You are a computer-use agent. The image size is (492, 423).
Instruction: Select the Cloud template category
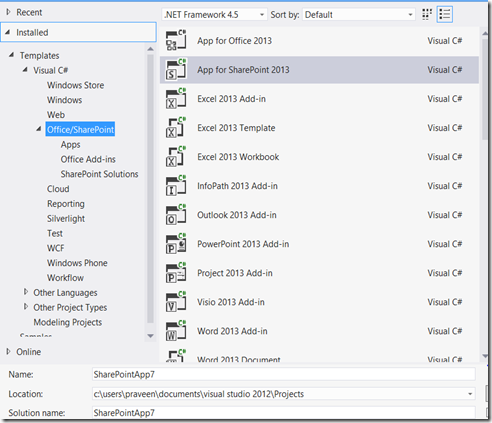tap(58, 189)
